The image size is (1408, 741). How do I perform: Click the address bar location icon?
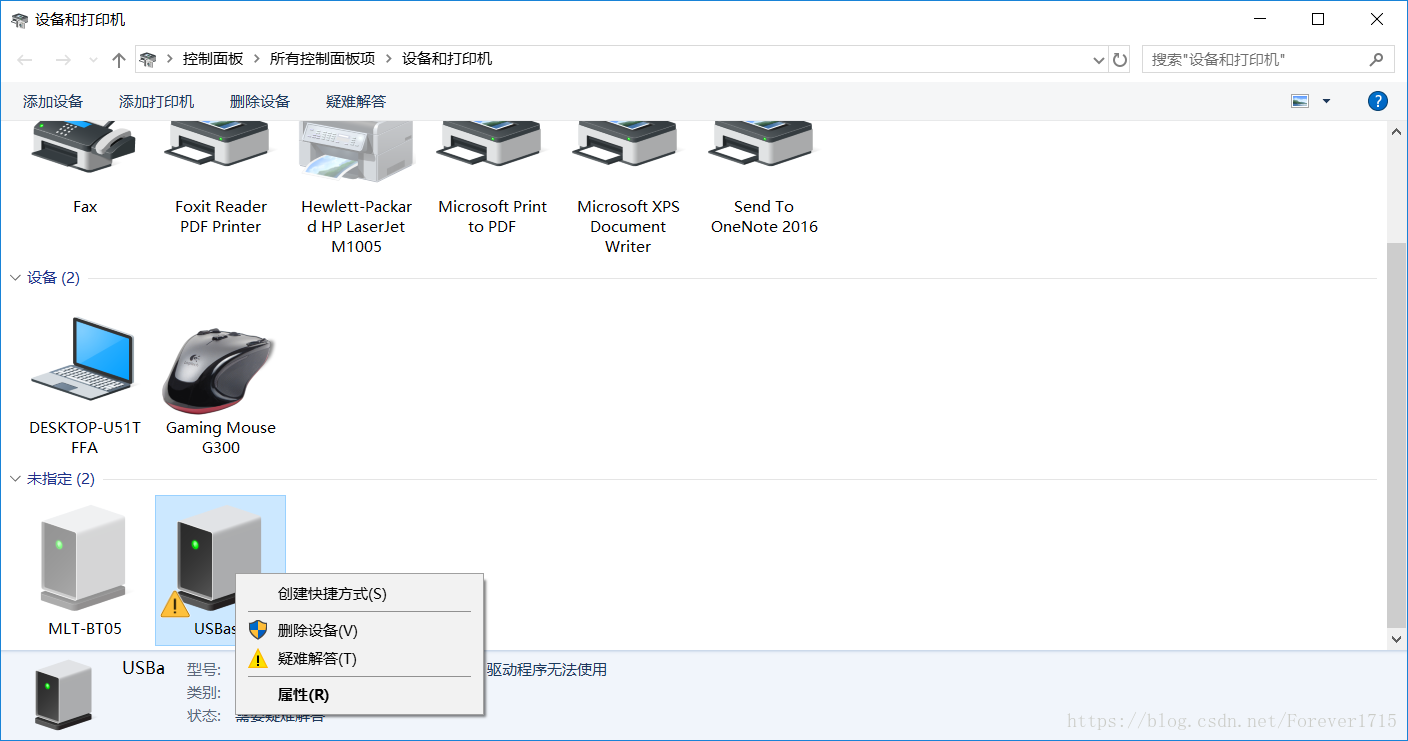[x=148, y=60]
